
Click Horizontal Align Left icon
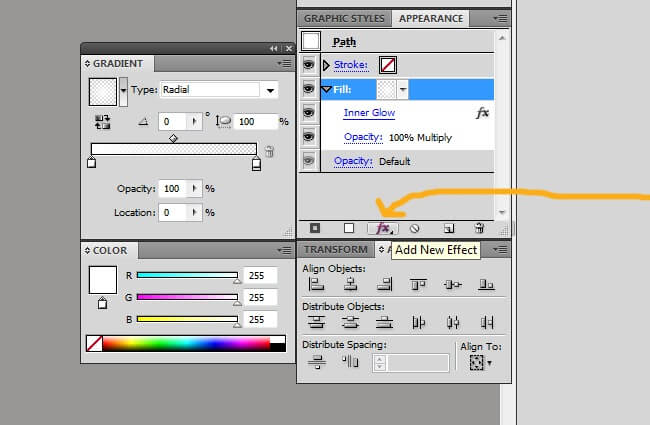[318, 285]
